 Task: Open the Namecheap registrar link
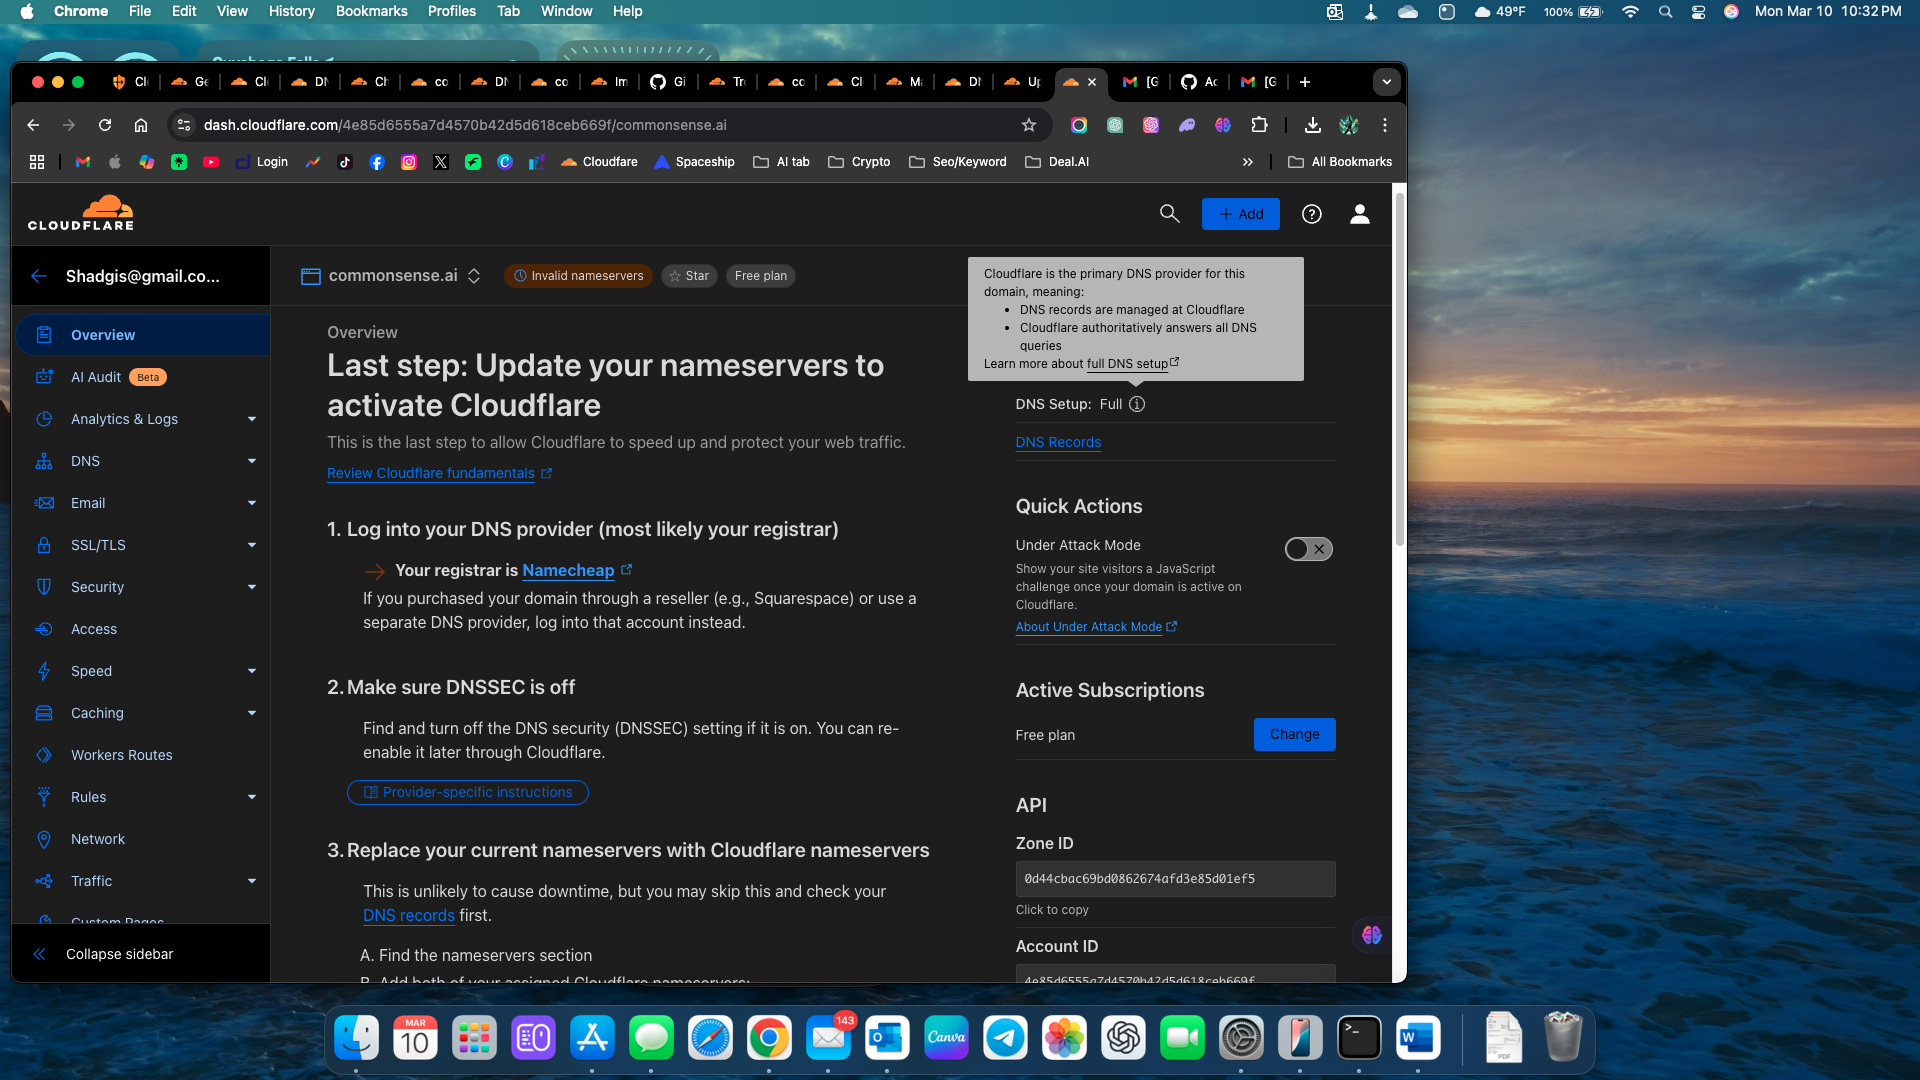(x=568, y=570)
